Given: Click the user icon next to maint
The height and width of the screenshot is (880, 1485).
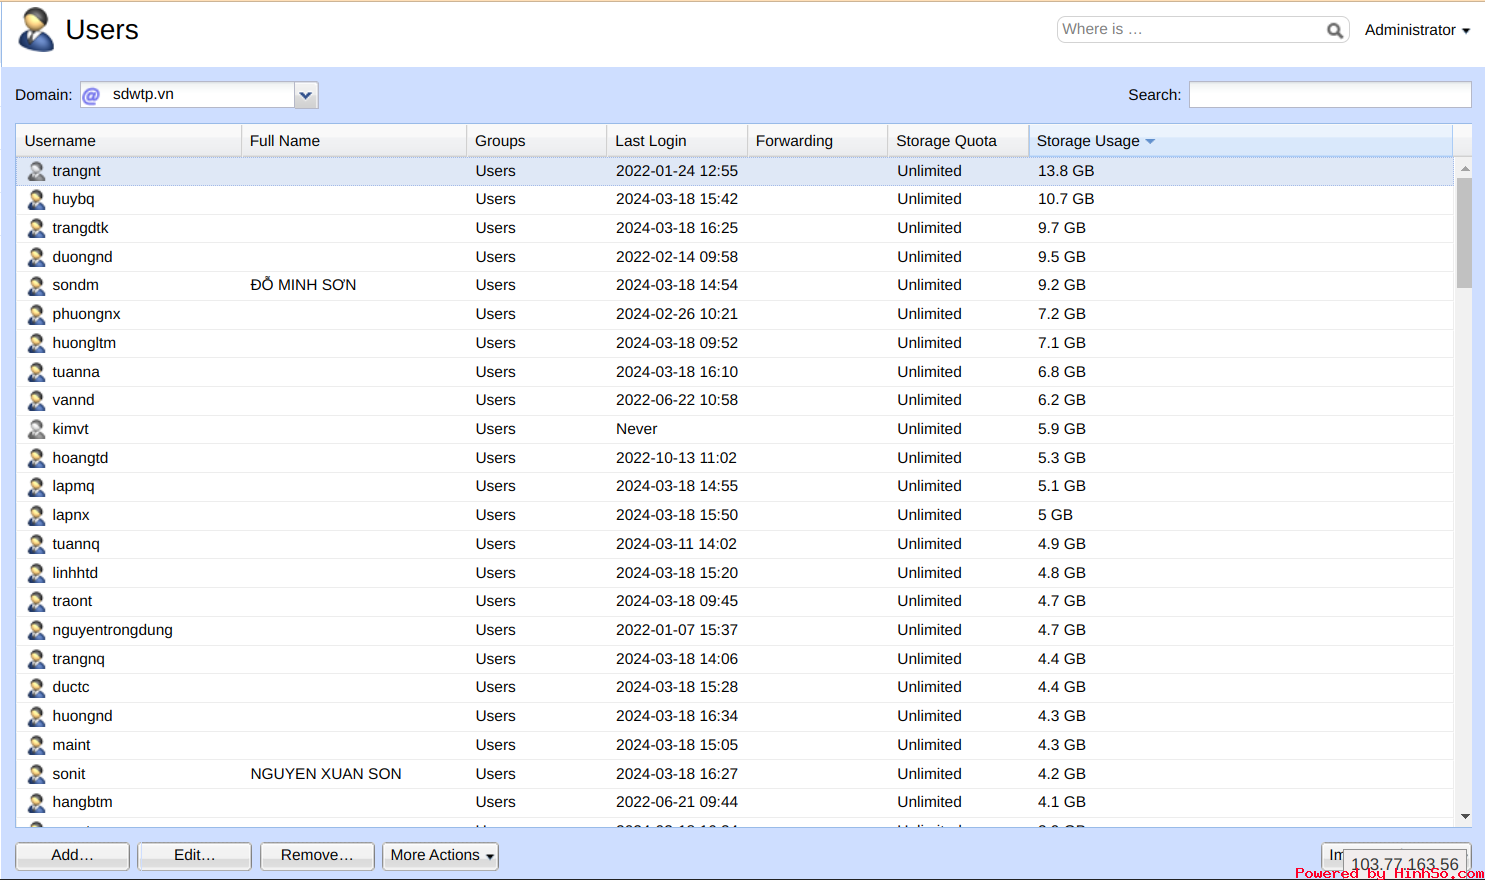Looking at the screenshot, I should 36,745.
